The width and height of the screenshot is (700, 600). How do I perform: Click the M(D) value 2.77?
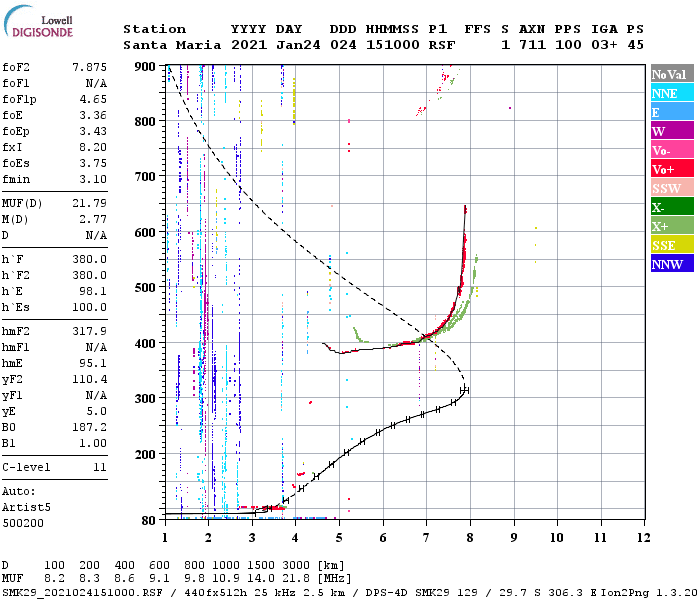click(x=93, y=219)
